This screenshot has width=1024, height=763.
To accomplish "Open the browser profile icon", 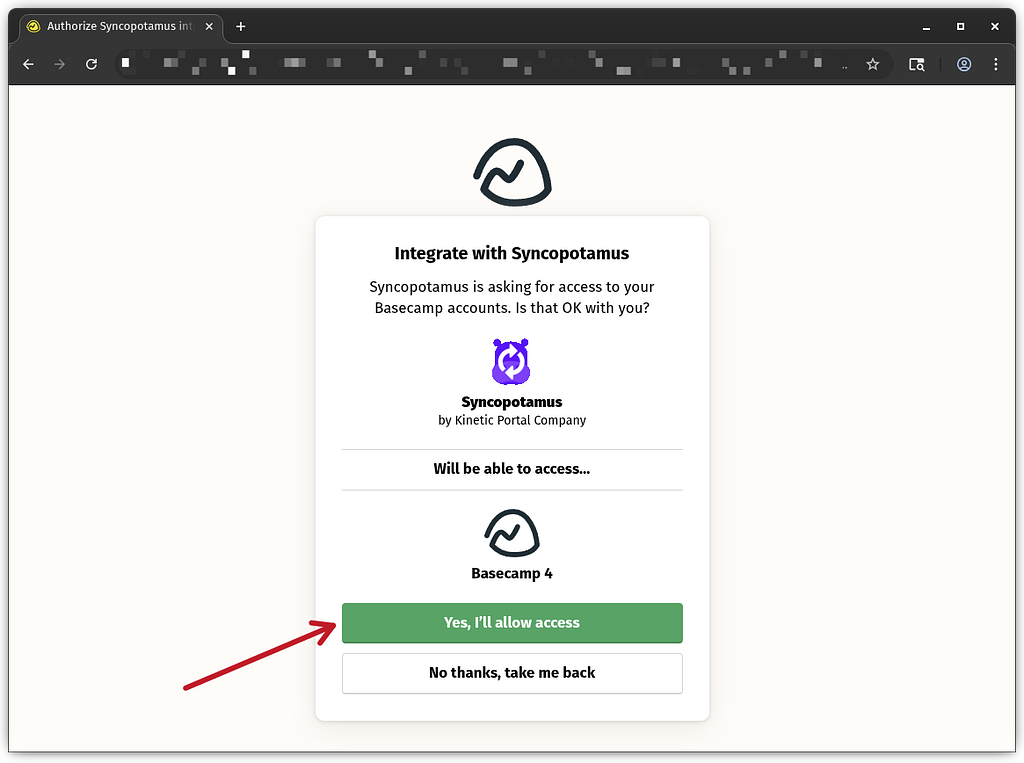I will (964, 64).
